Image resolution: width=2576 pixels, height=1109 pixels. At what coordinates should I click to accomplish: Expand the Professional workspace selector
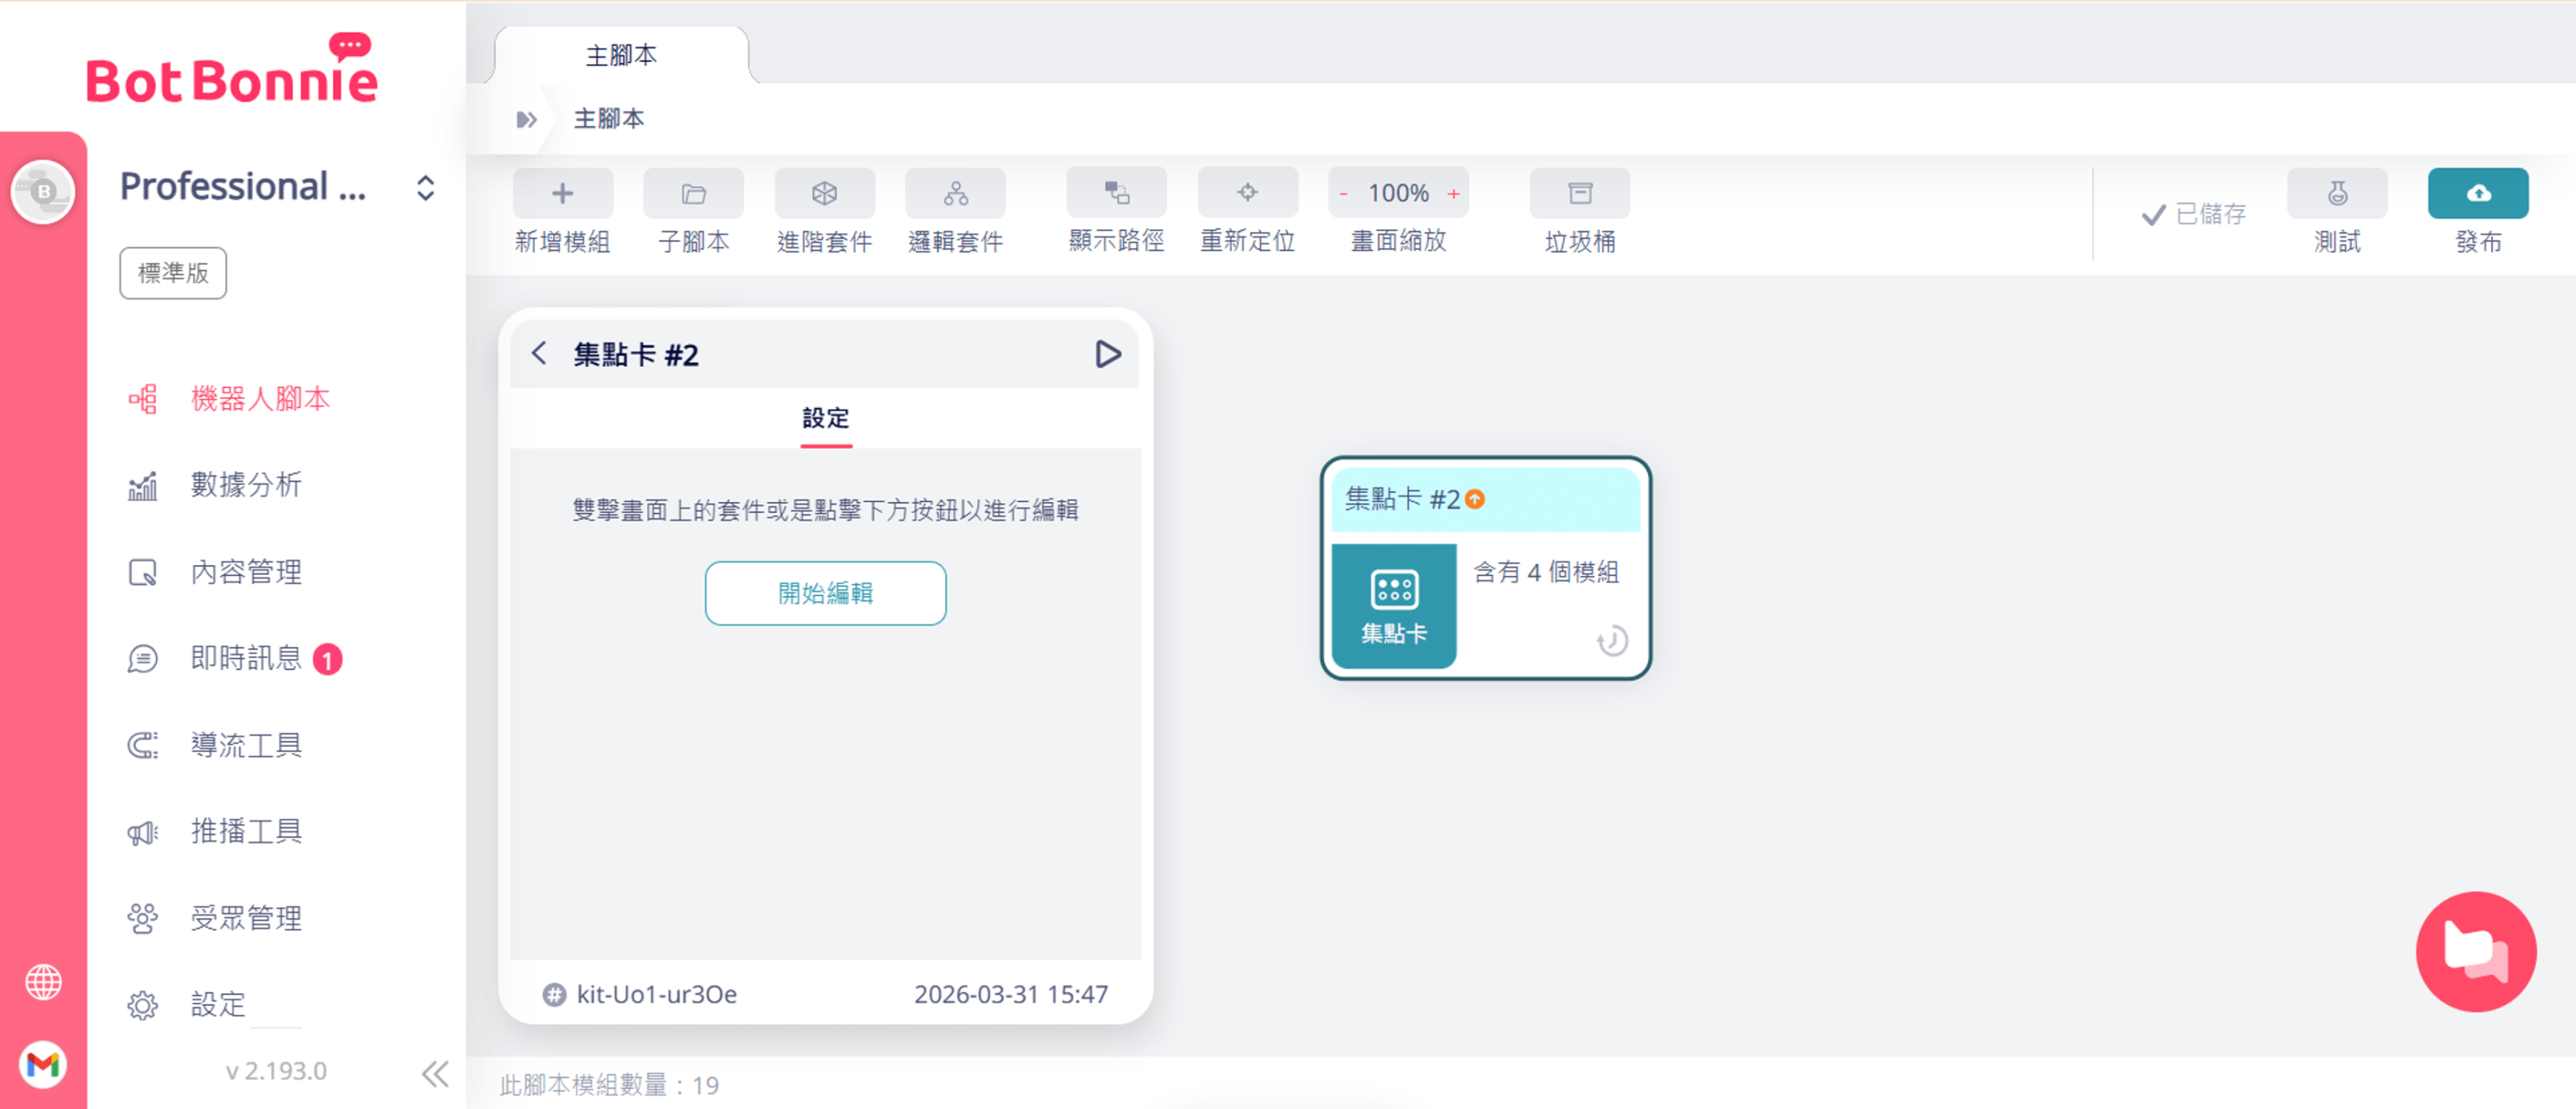425,188
